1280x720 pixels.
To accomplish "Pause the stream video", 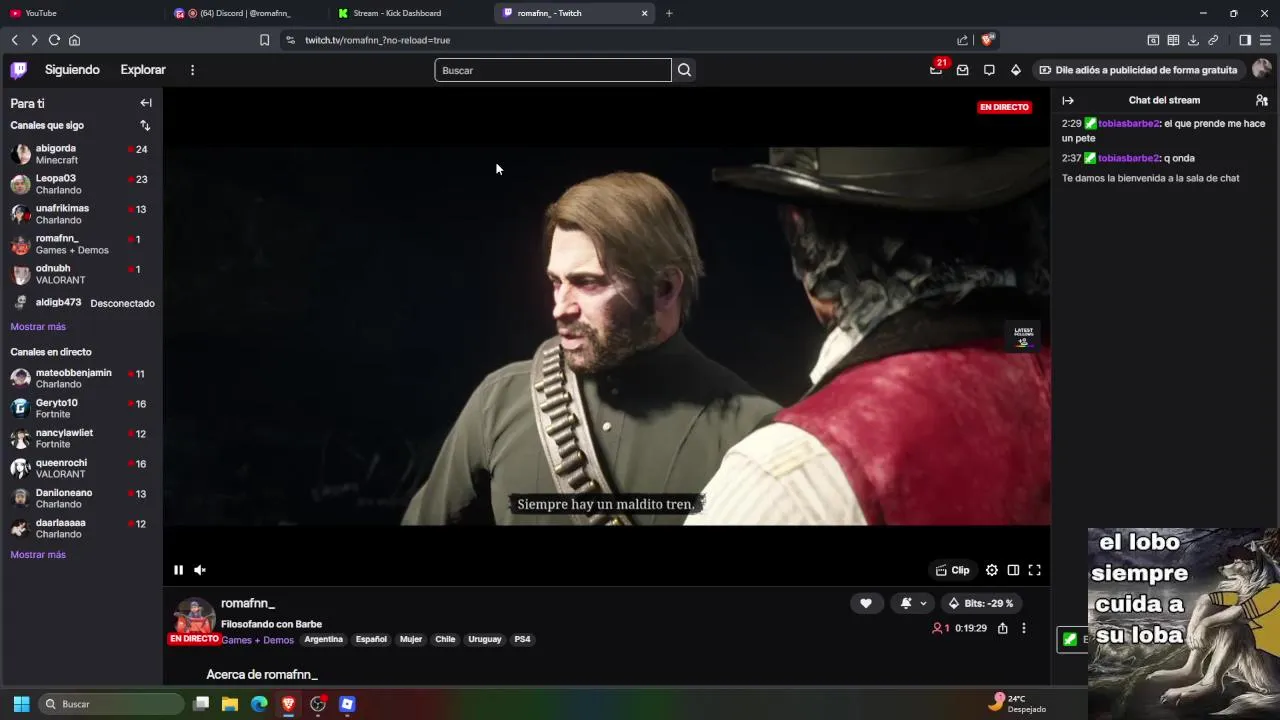I will pyautogui.click(x=178, y=570).
